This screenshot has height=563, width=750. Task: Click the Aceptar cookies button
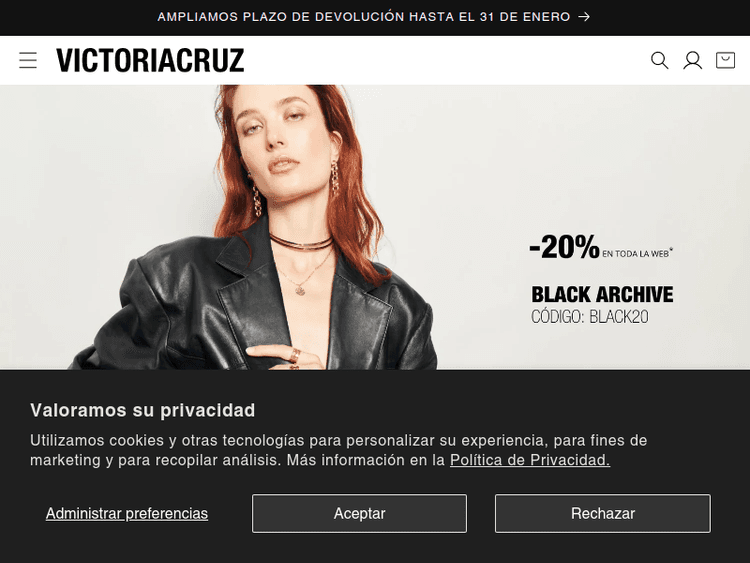pos(359,513)
